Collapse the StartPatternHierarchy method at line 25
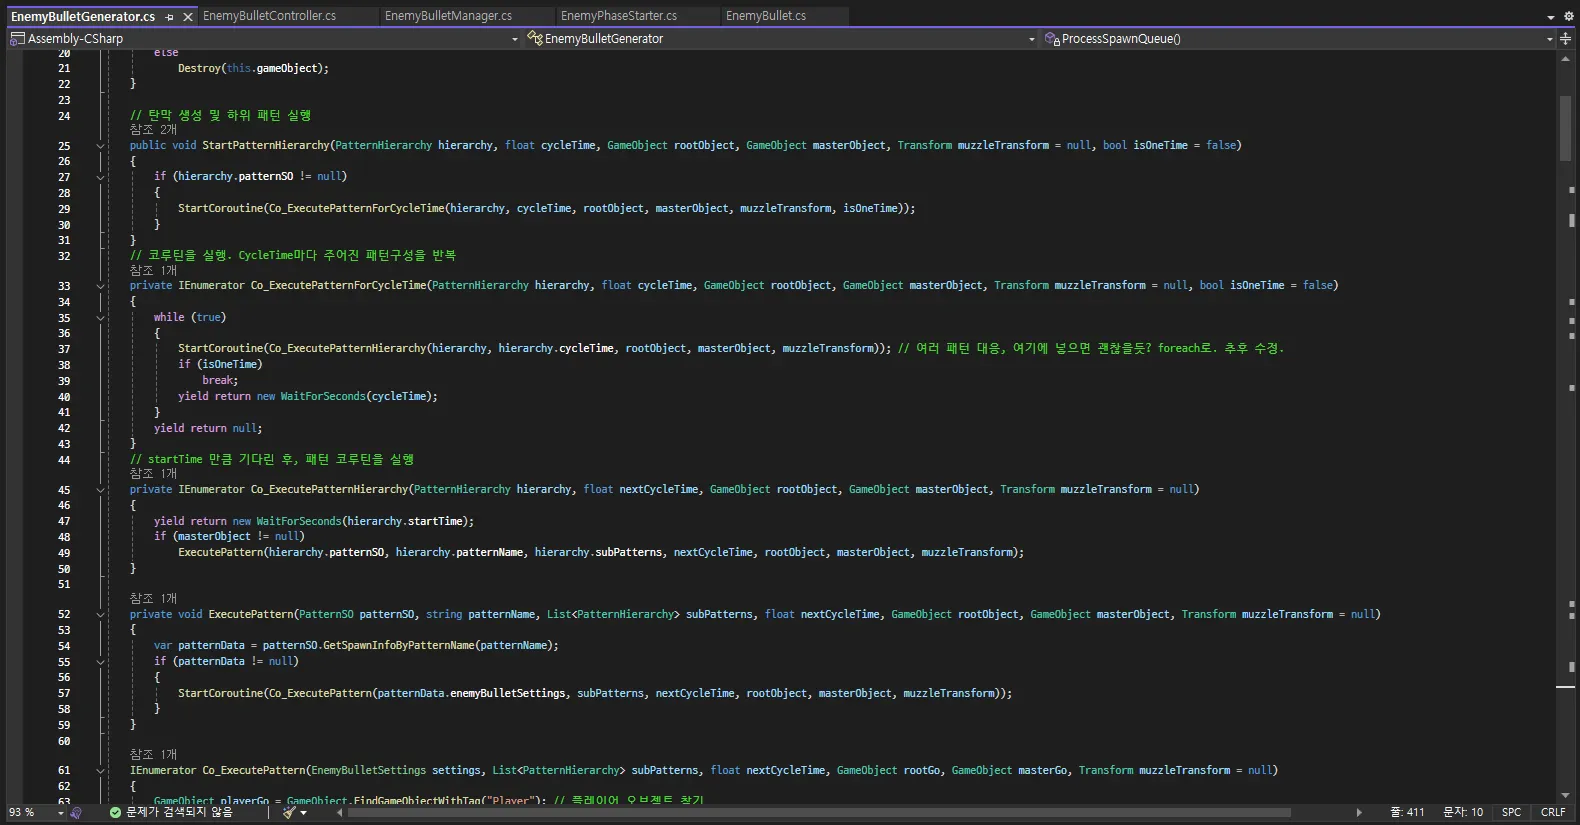The height and width of the screenshot is (825, 1580). click(x=100, y=146)
